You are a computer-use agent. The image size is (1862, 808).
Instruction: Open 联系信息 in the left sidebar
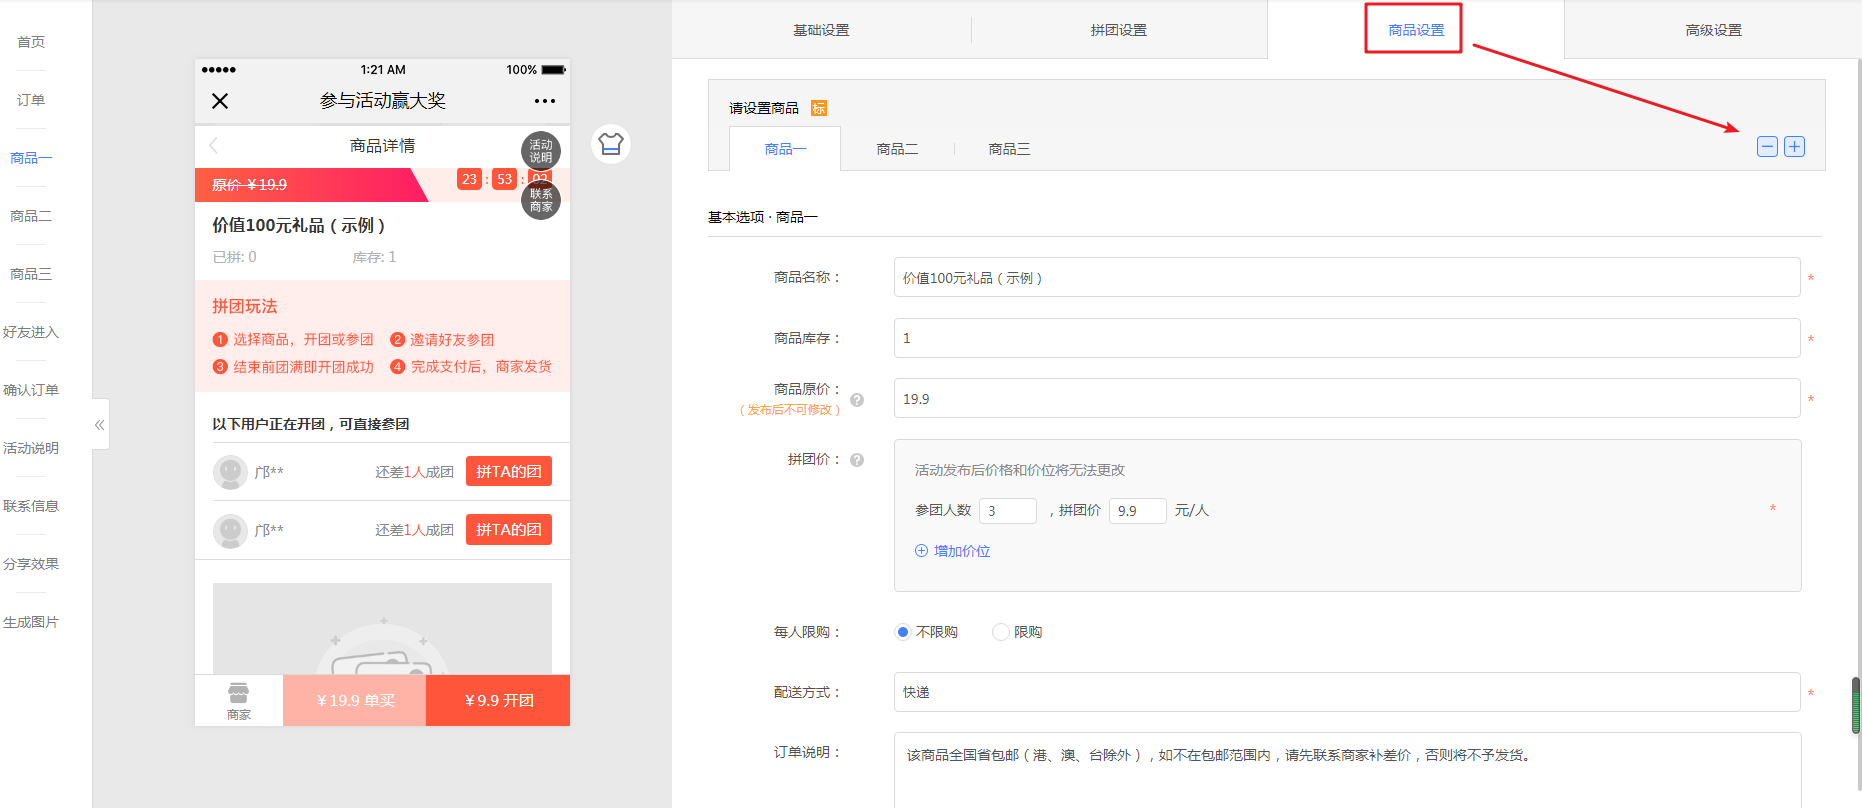coord(31,506)
